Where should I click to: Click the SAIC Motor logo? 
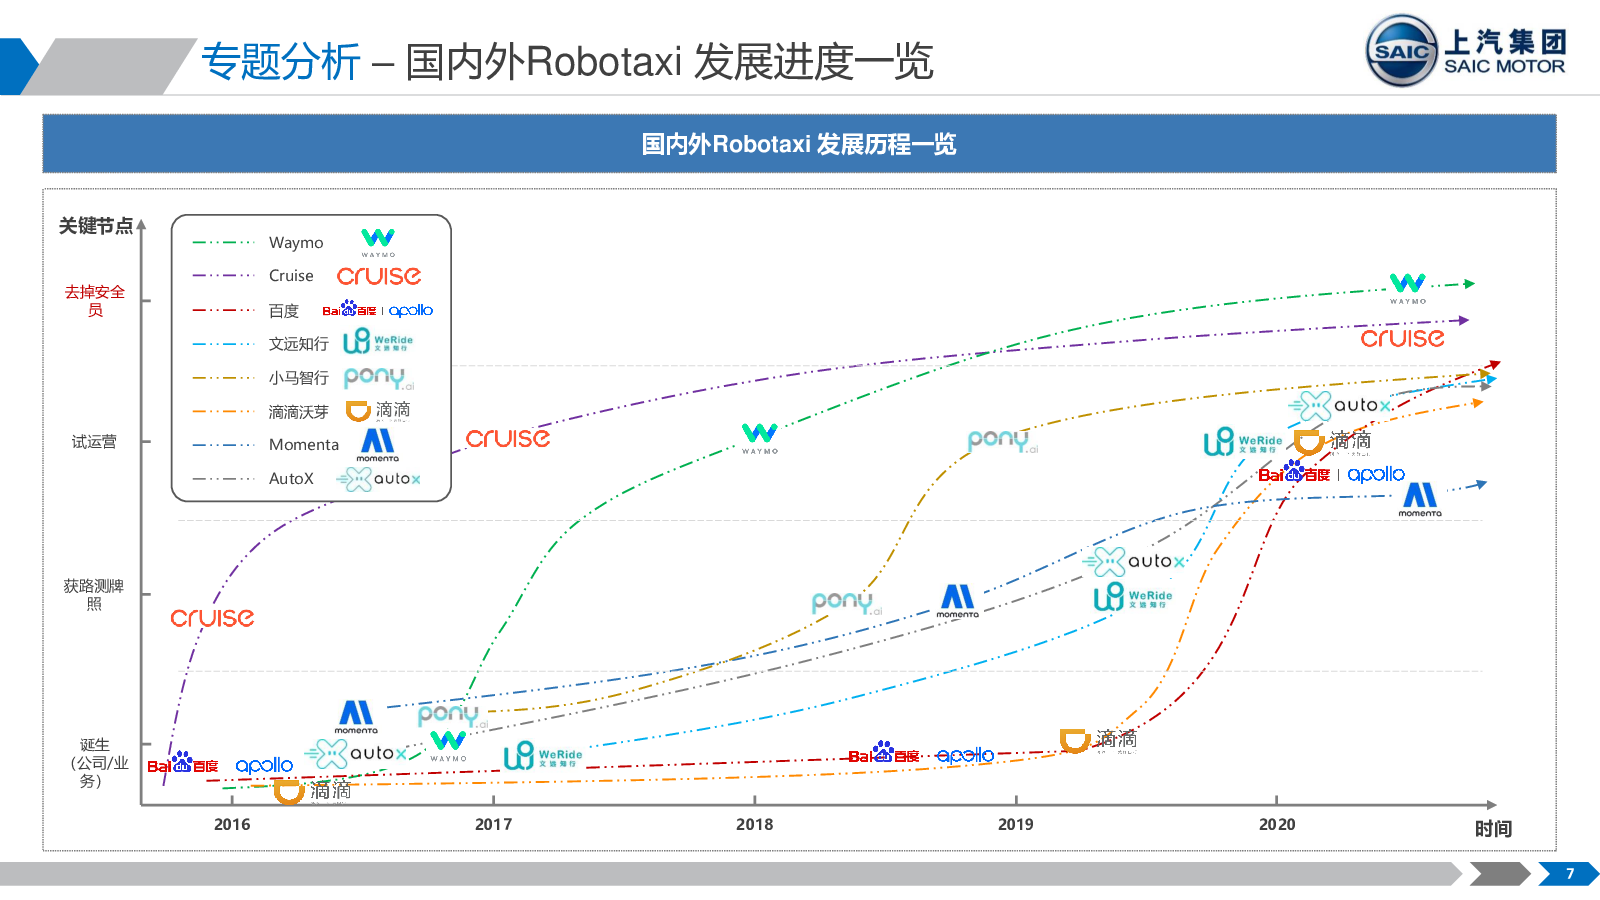click(x=1466, y=51)
